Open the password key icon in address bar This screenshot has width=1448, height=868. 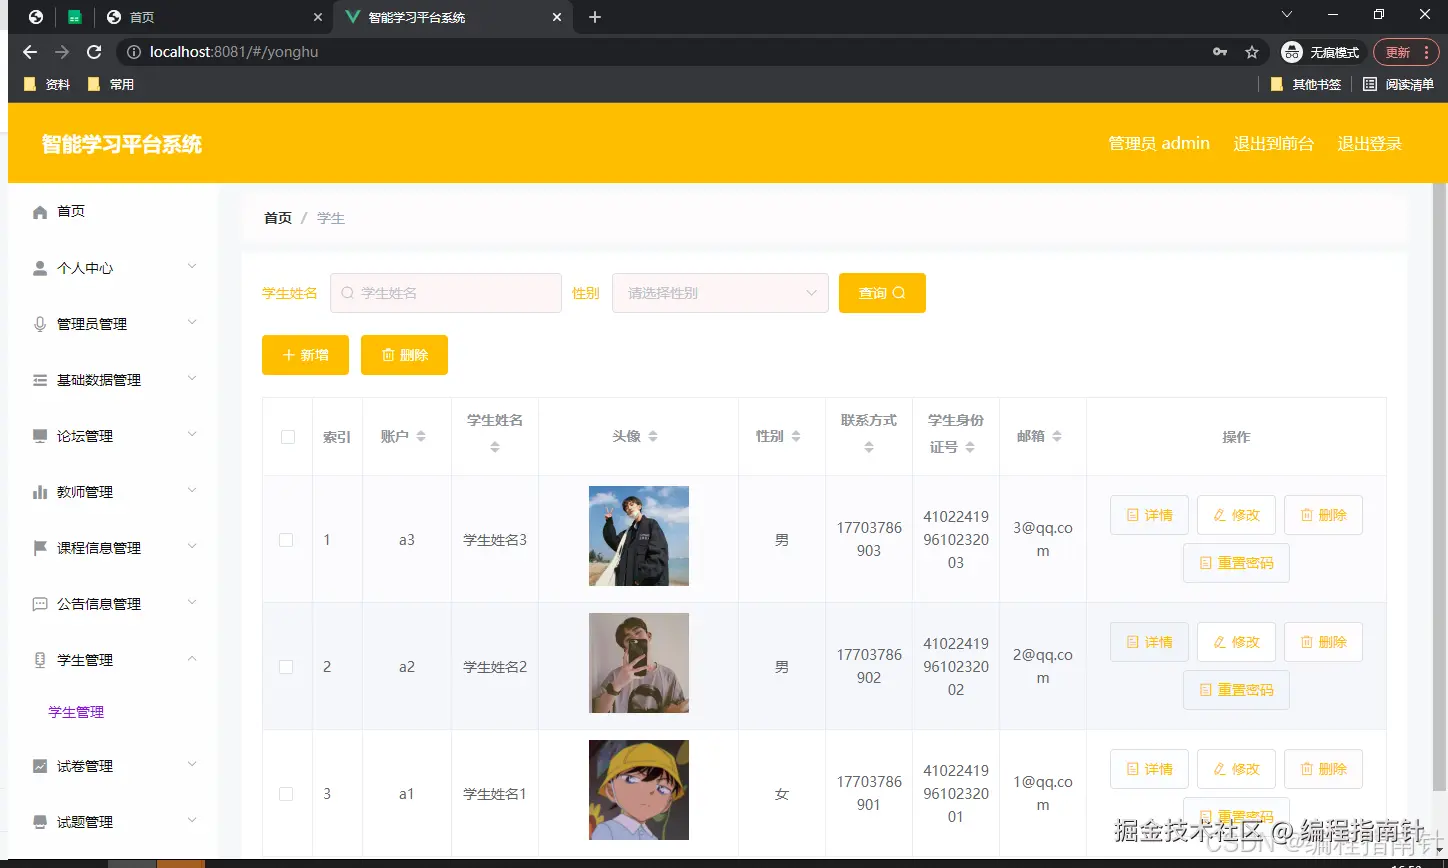[1220, 52]
